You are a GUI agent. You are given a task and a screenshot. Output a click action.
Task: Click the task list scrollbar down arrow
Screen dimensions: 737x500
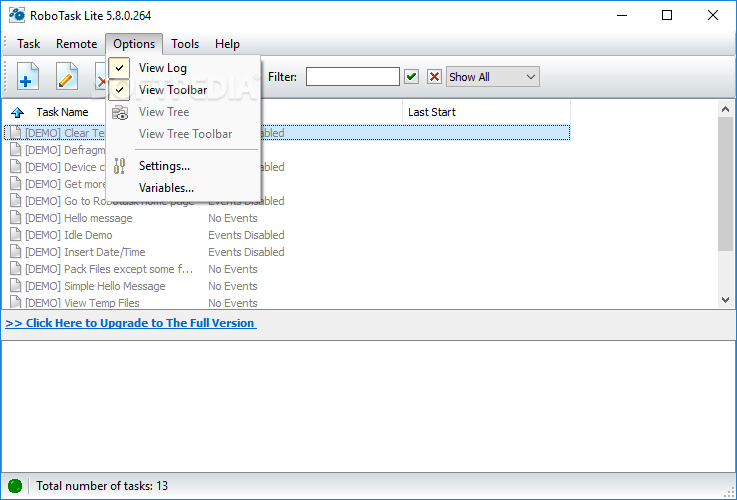click(x=725, y=300)
